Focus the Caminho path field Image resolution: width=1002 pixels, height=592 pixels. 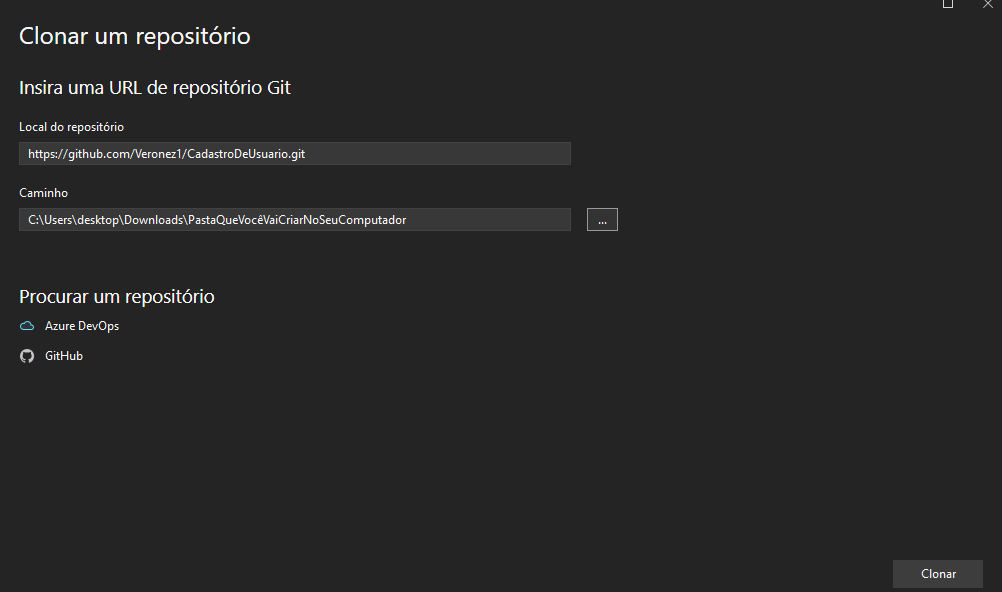pyautogui.click(x=295, y=220)
